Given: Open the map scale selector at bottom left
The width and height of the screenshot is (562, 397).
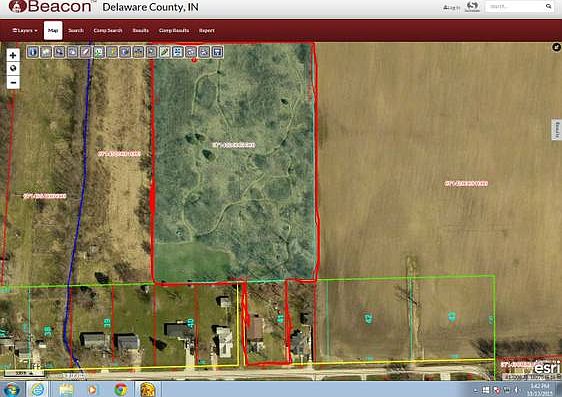Looking at the screenshot, I should [x=24, y=373].
